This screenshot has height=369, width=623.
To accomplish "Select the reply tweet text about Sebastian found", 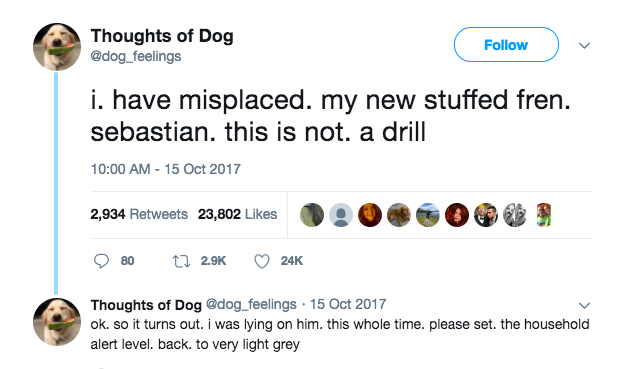I will click(340, 334).
